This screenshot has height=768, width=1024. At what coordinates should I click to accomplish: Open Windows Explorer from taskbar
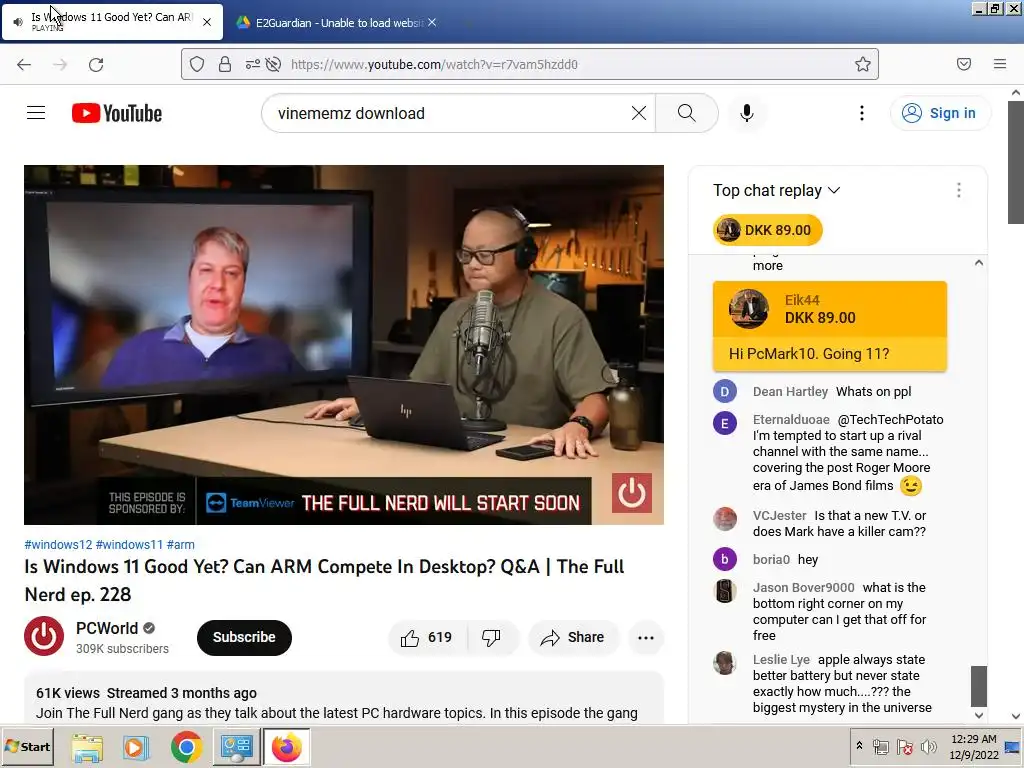tap(87, 747)
